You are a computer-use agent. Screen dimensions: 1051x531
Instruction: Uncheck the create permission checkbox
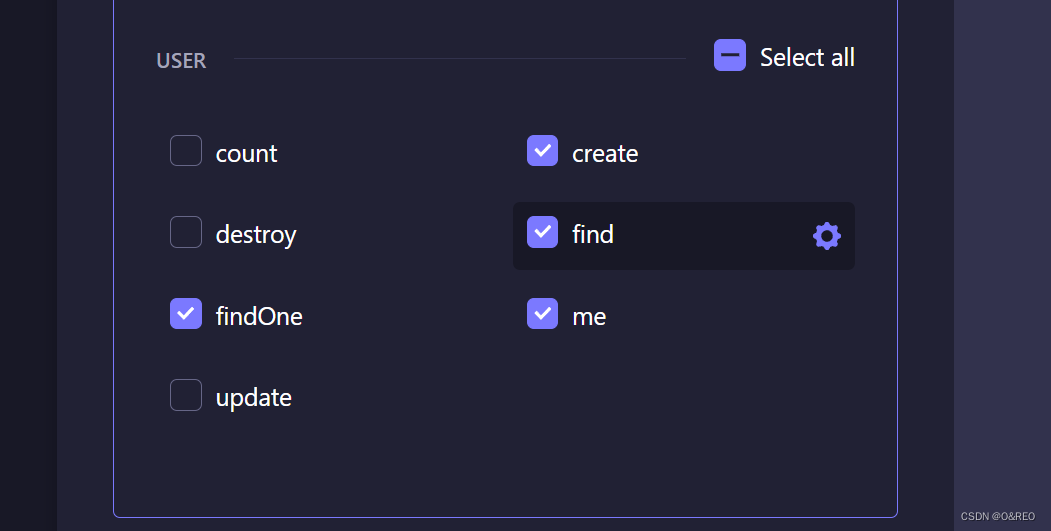[542, 151]
